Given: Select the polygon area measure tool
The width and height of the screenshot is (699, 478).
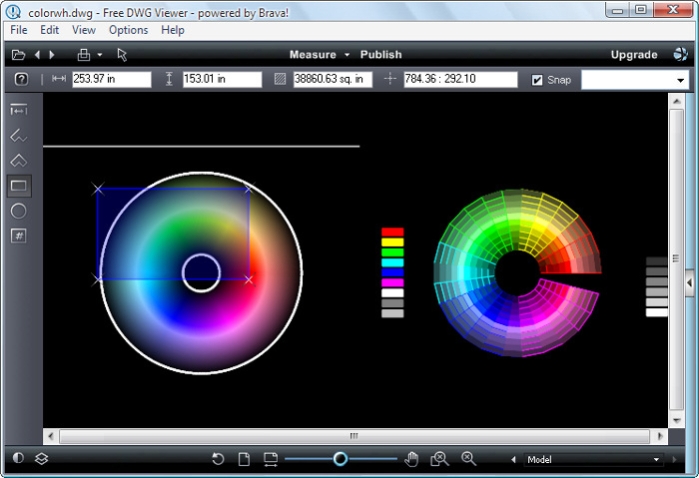Looking at the screenshot, I should 19,161.
